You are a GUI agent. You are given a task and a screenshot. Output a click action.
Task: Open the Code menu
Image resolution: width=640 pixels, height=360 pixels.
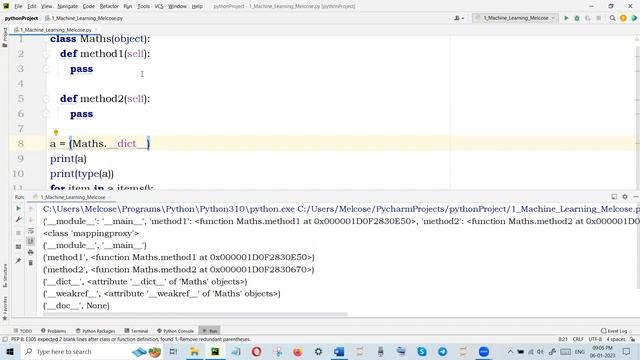point(89,6)
